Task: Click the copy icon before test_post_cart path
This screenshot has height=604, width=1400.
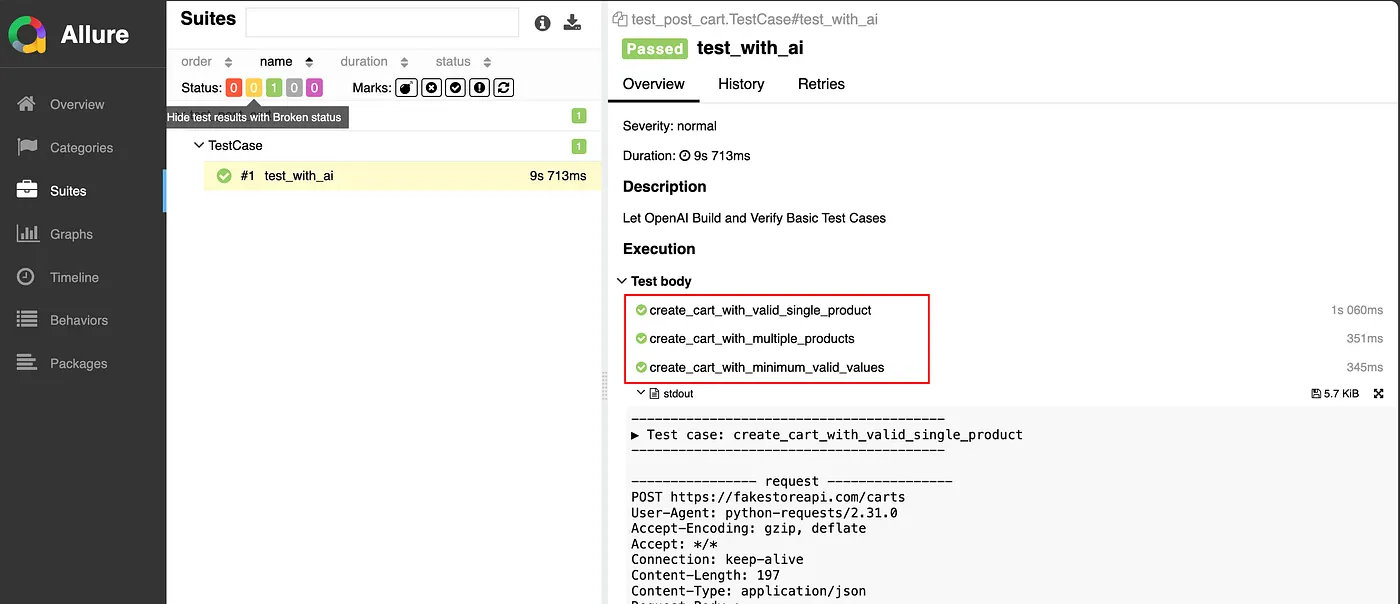Action: 619,19
